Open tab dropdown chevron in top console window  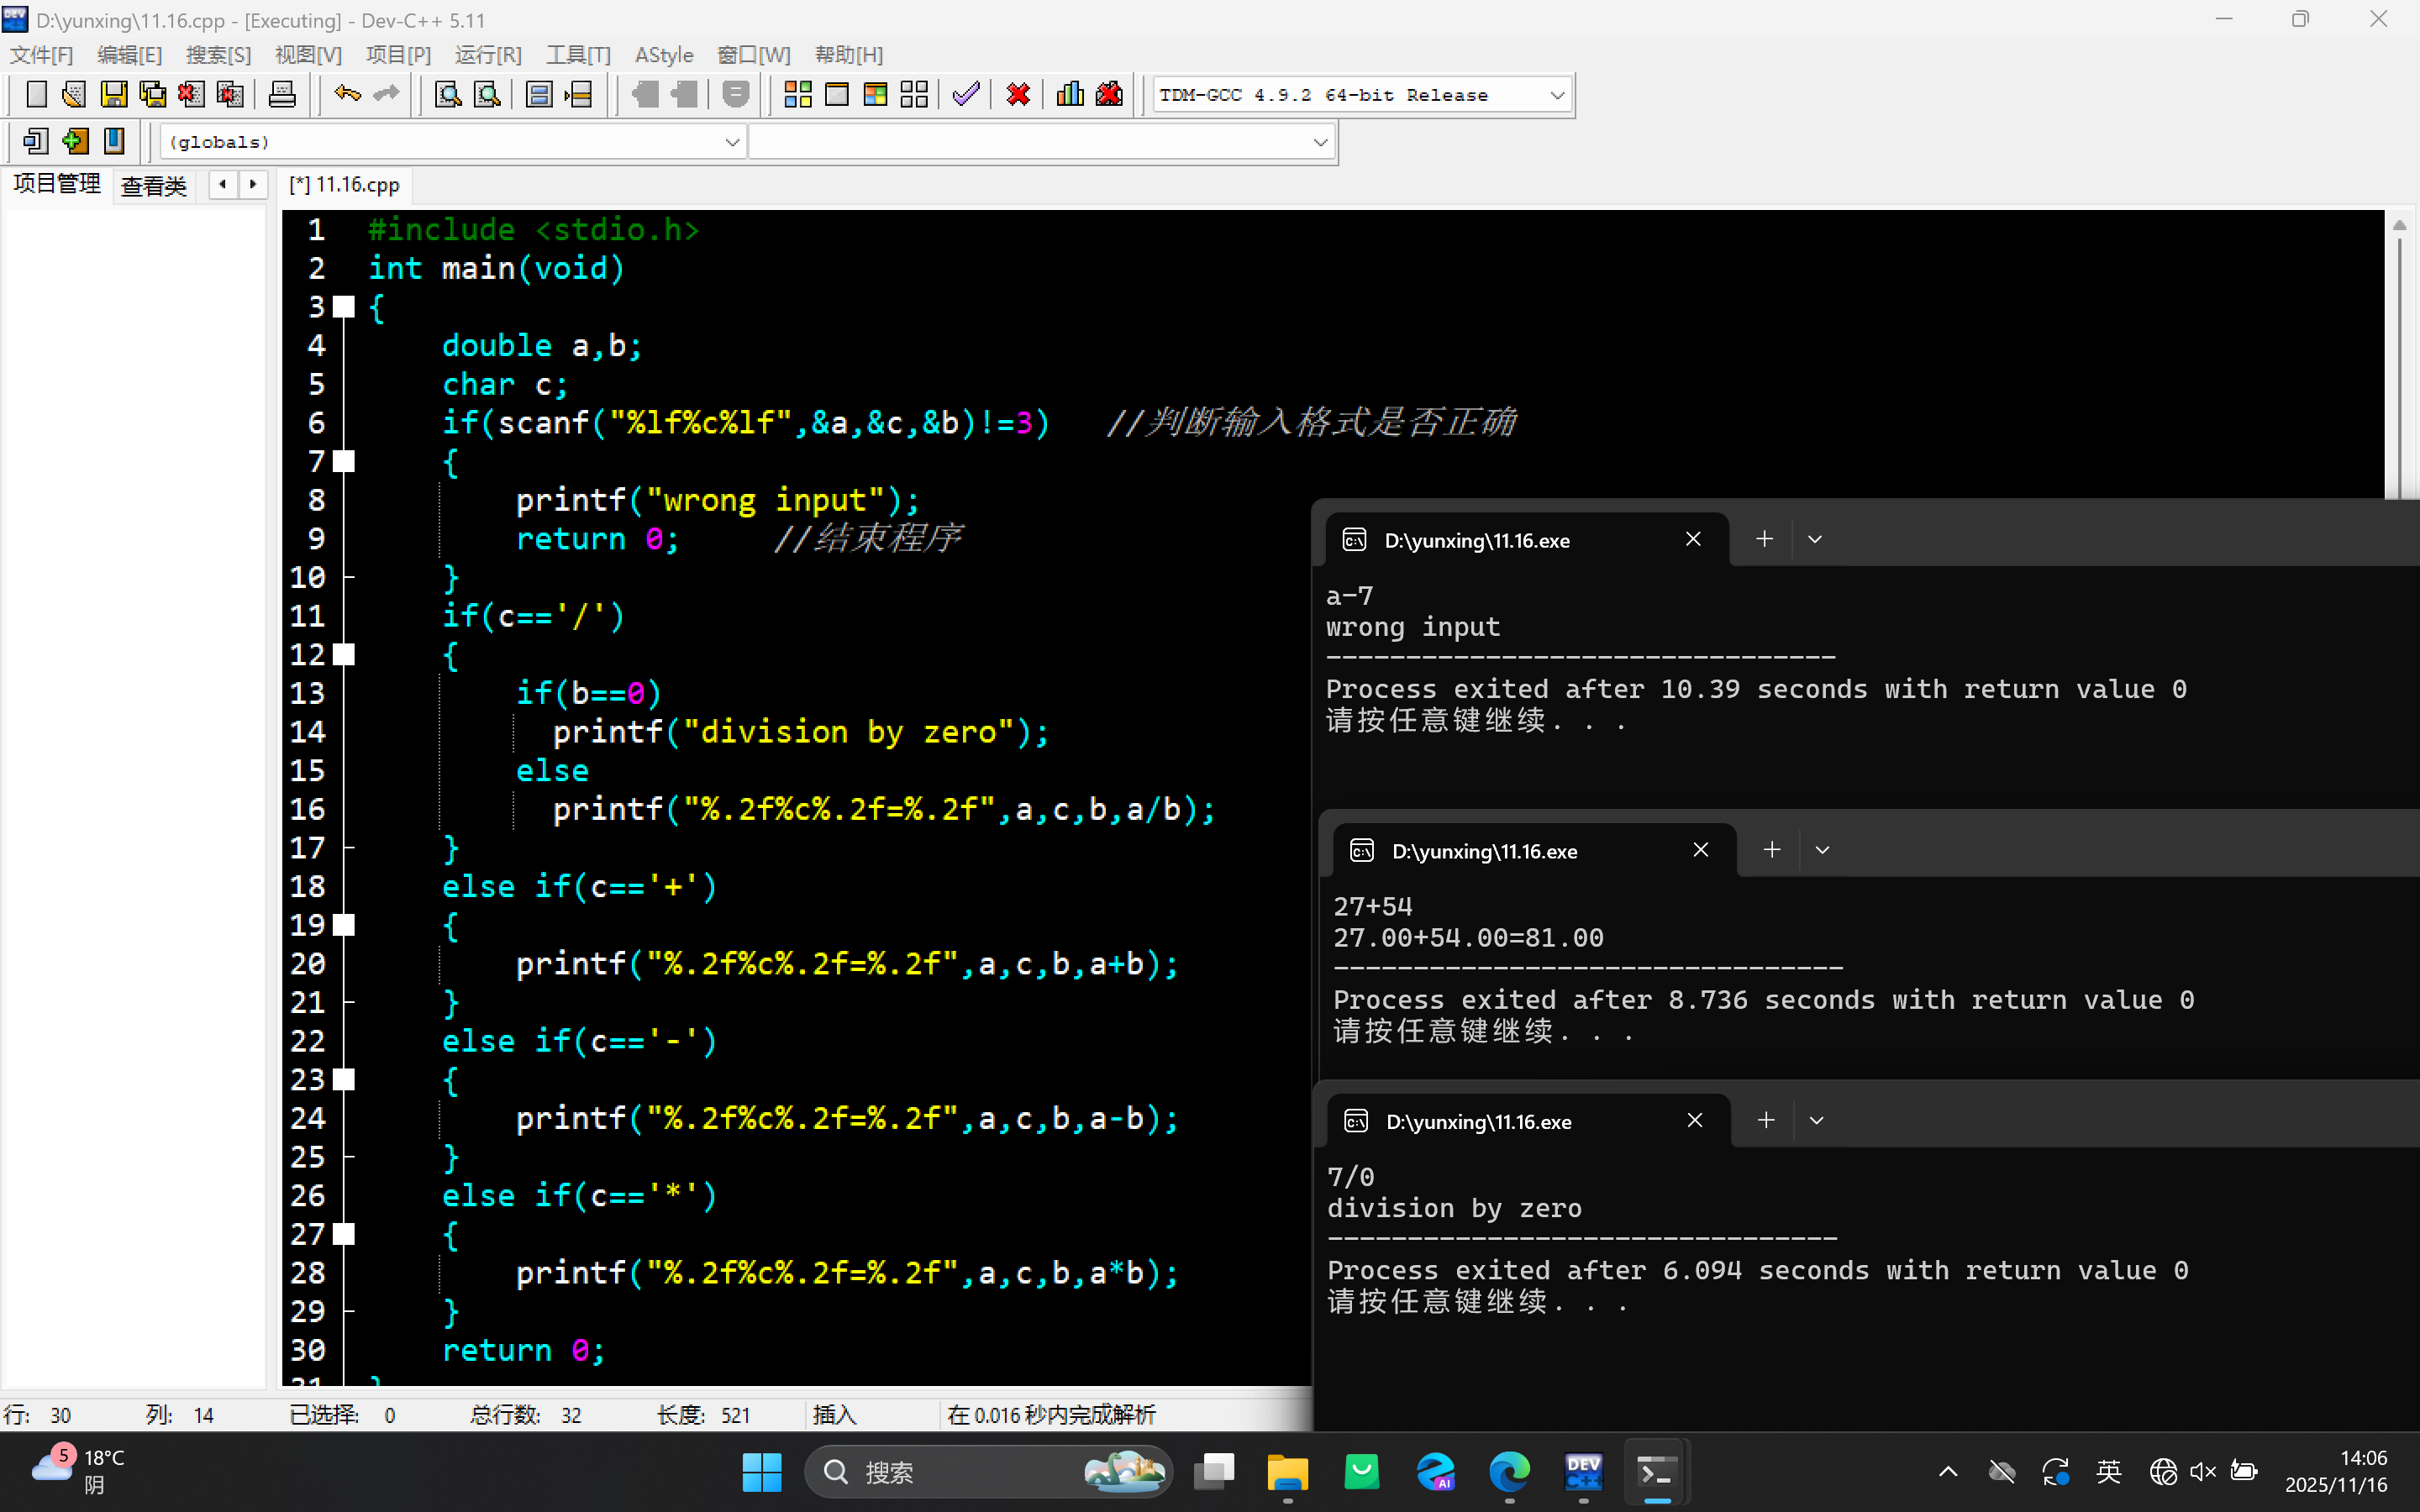tap(1814, 540)
